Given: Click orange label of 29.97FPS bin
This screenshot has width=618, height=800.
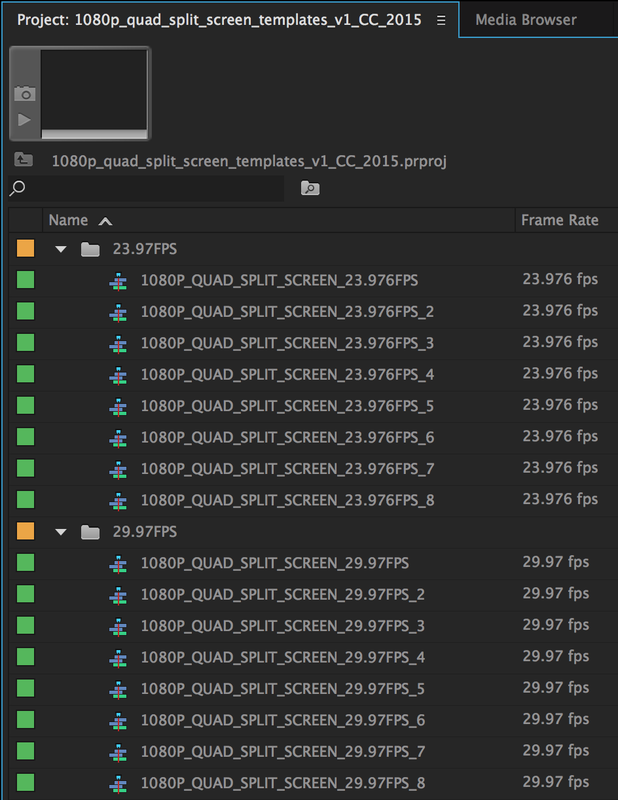Looking at the screenshot, I should pos(26,531).
